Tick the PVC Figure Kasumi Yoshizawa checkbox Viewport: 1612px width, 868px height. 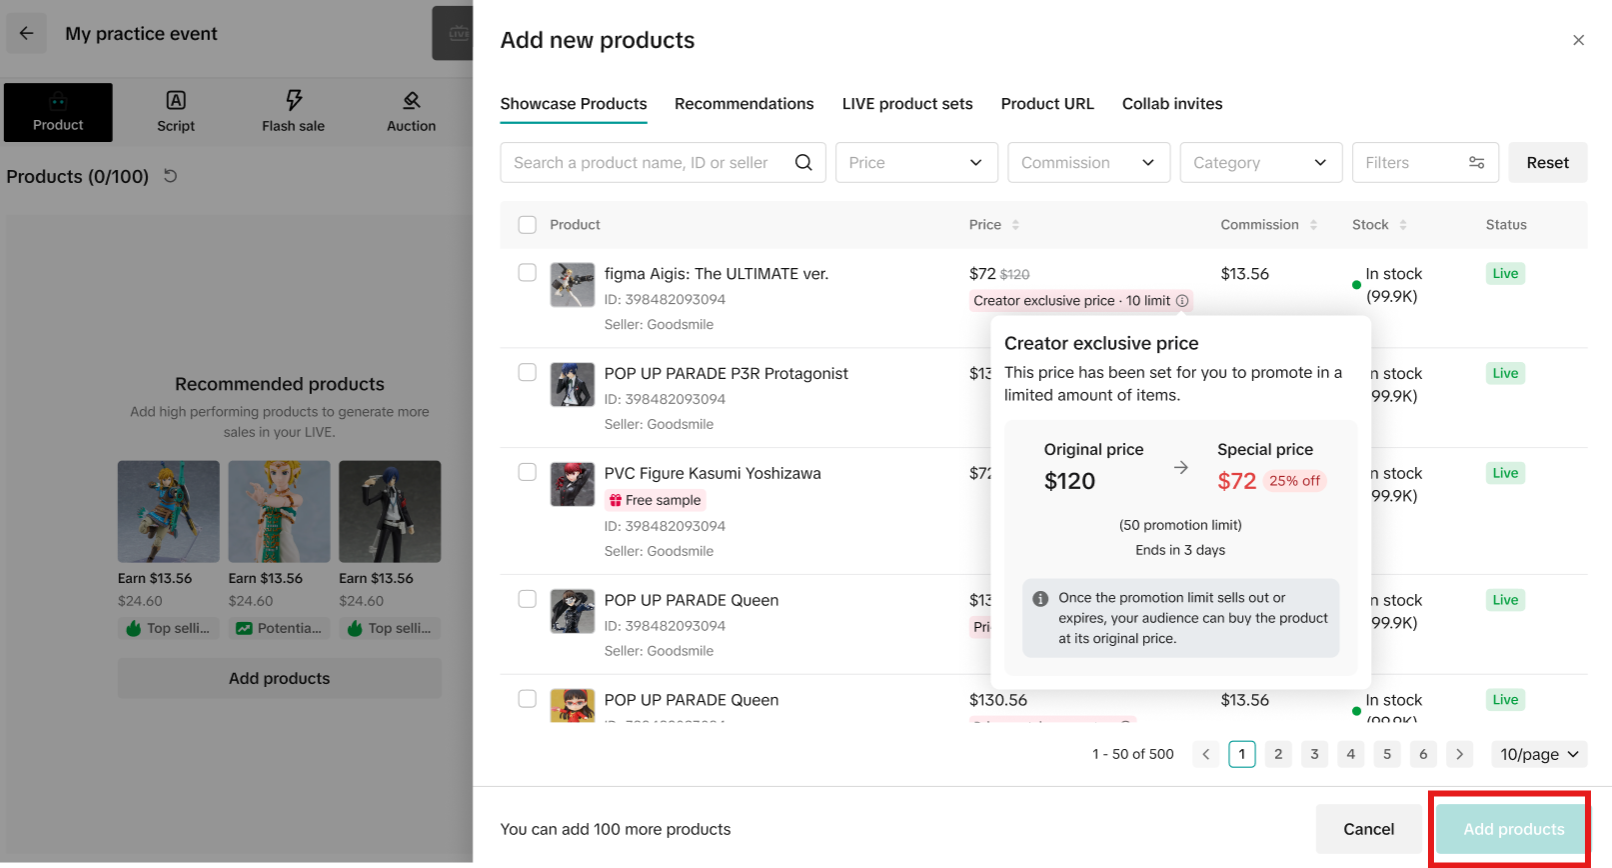527,472
